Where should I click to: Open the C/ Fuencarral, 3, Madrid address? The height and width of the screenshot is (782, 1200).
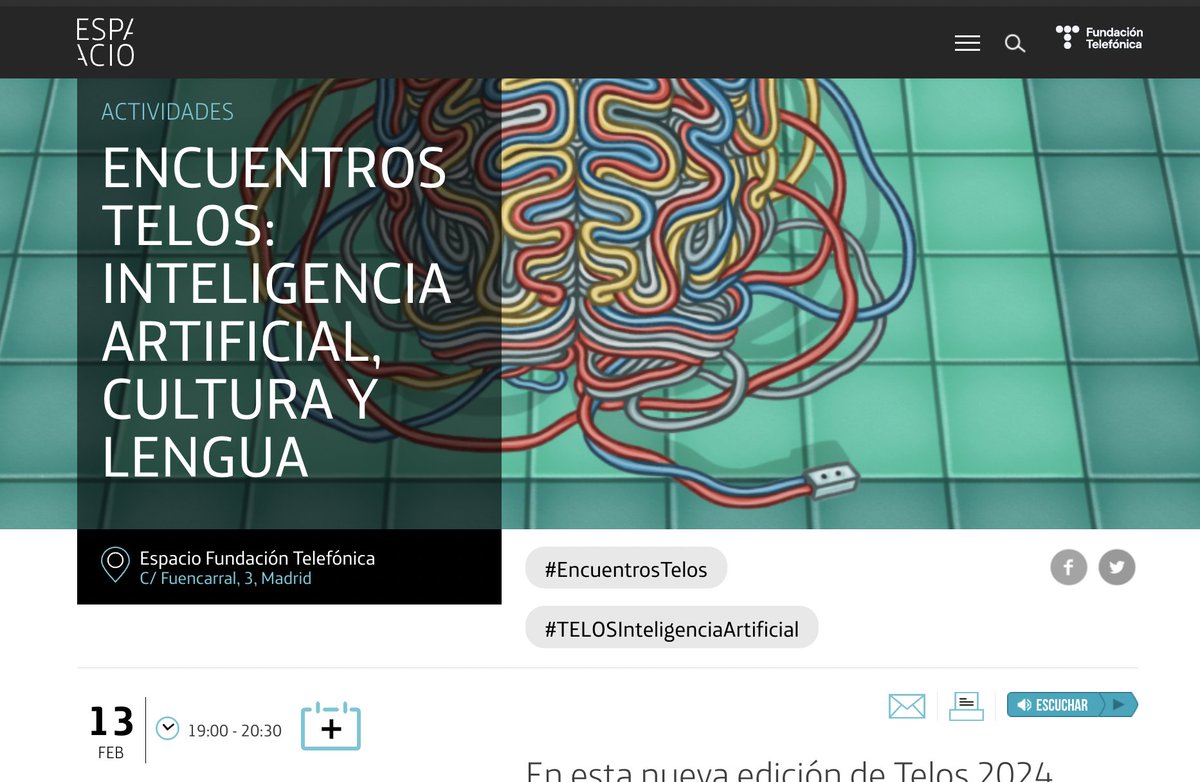[x=225, y=578]
